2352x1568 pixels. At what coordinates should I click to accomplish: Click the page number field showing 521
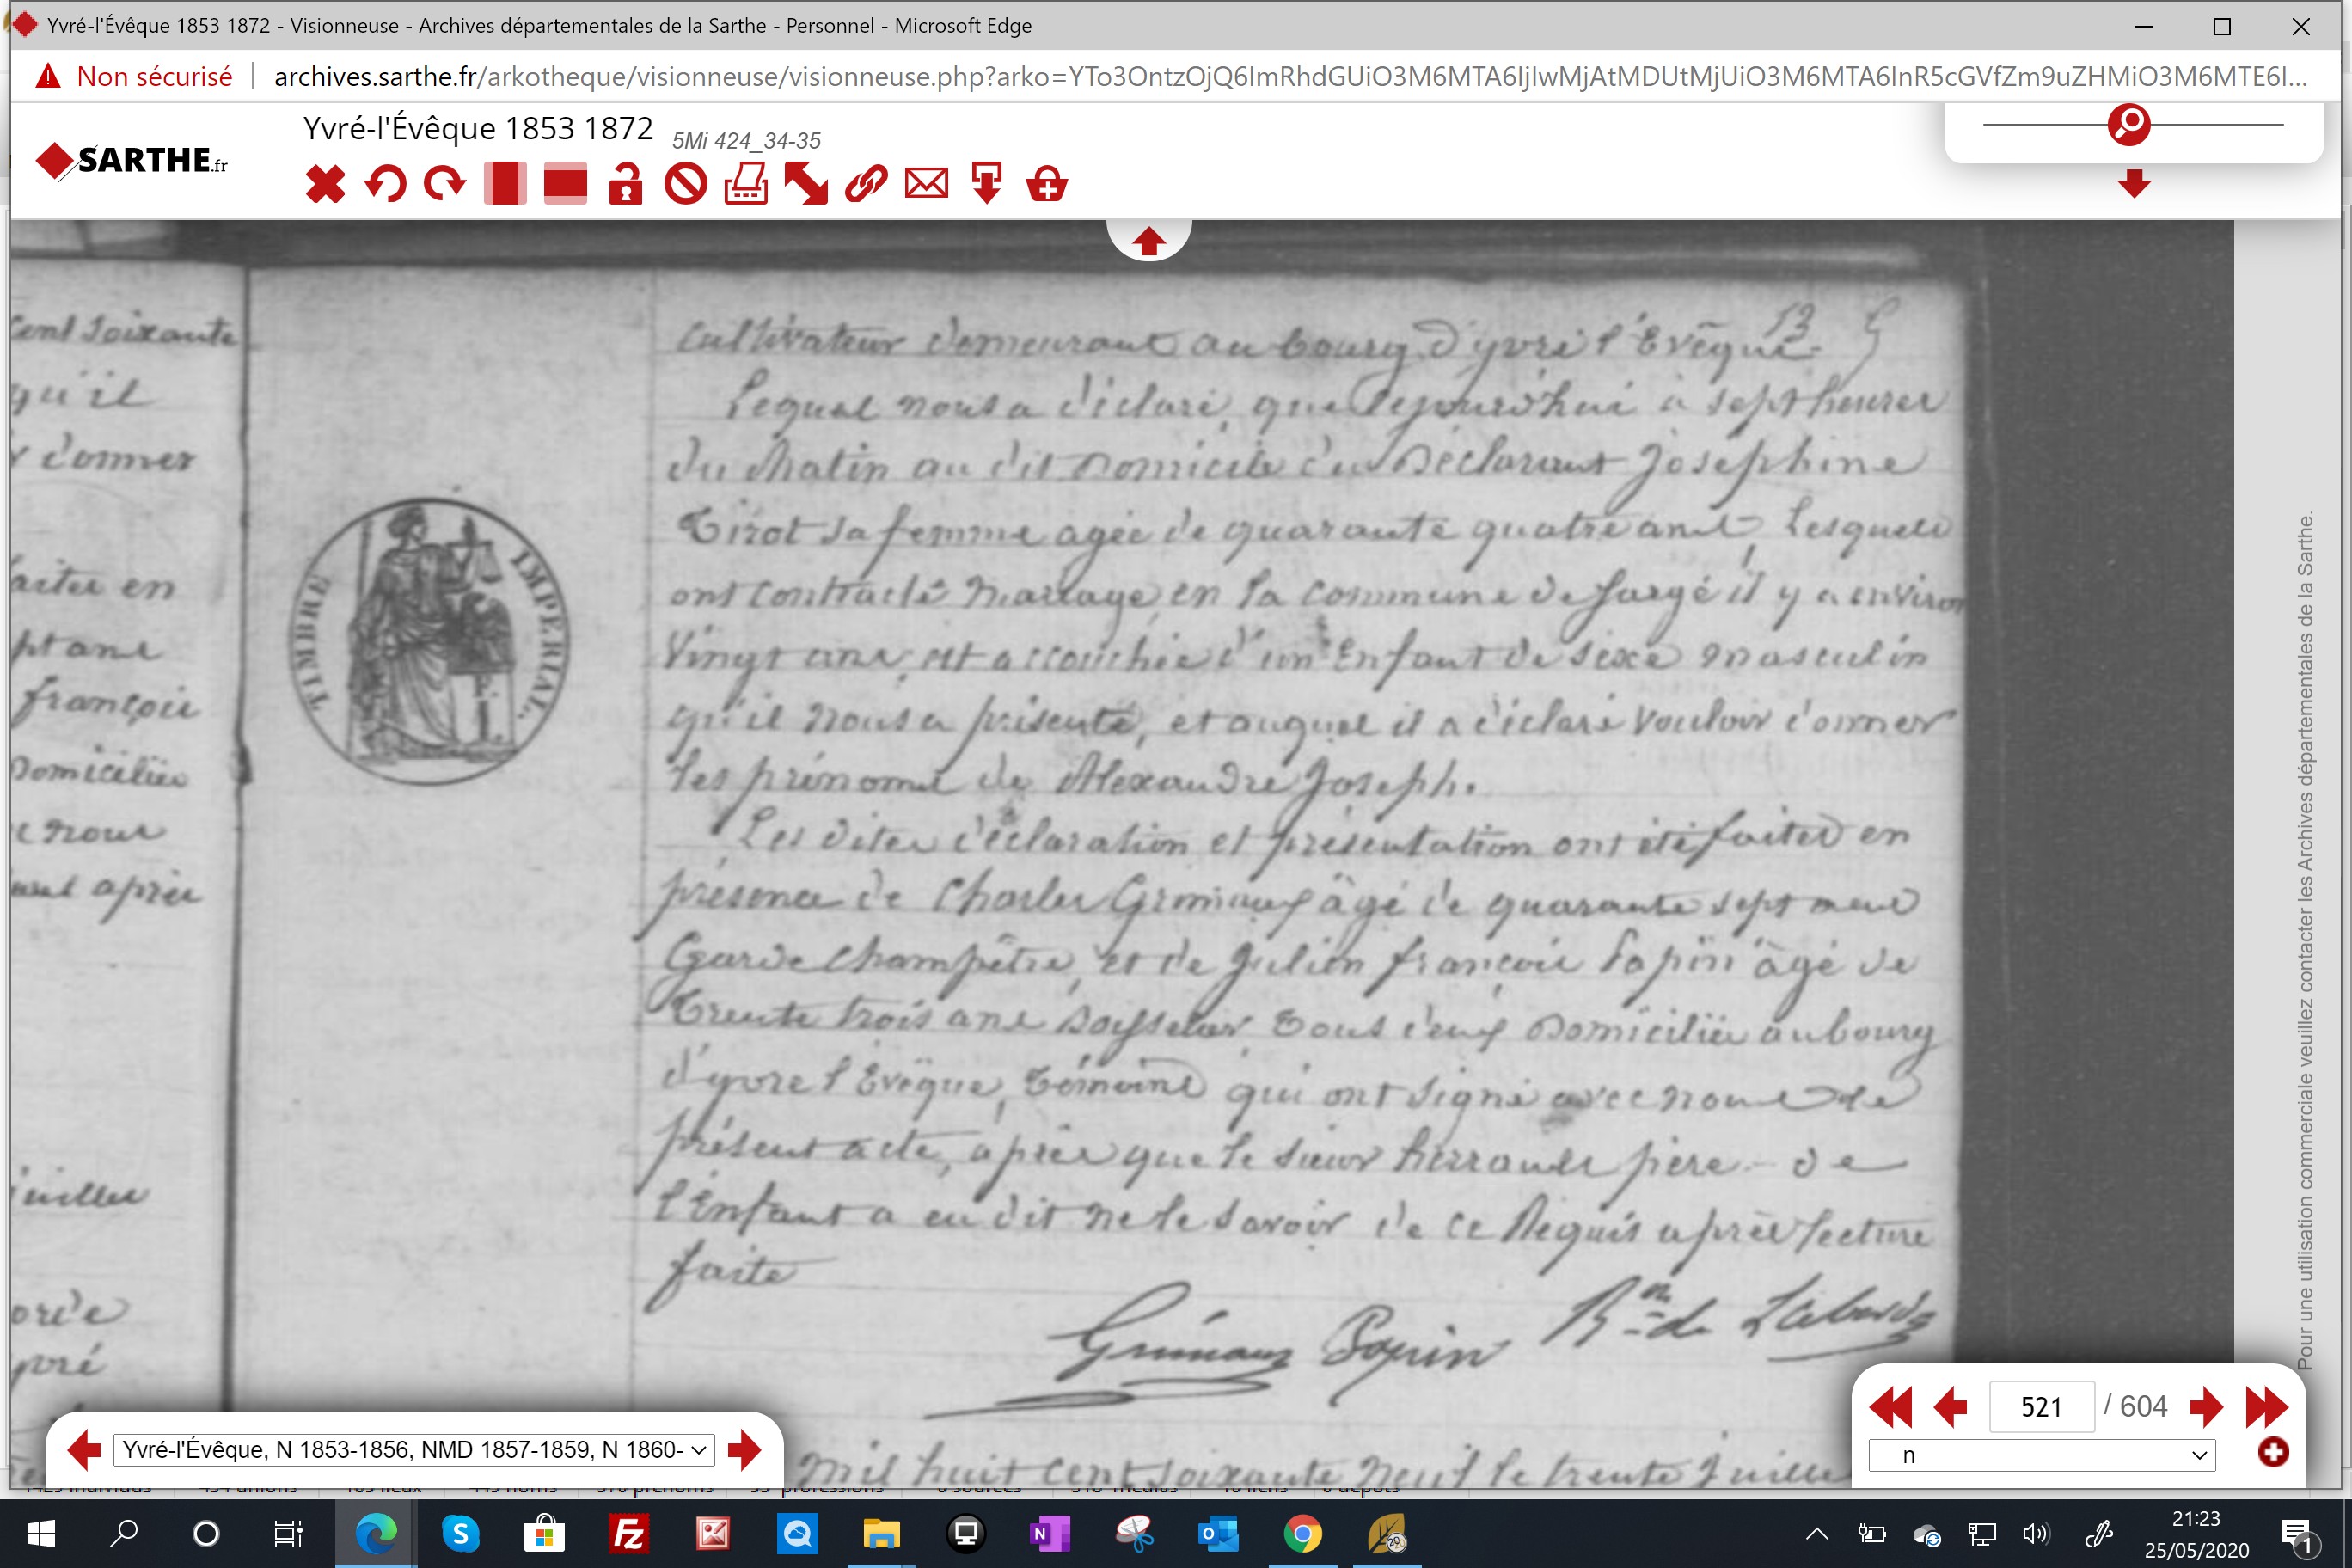[x=2042, y=1408]
